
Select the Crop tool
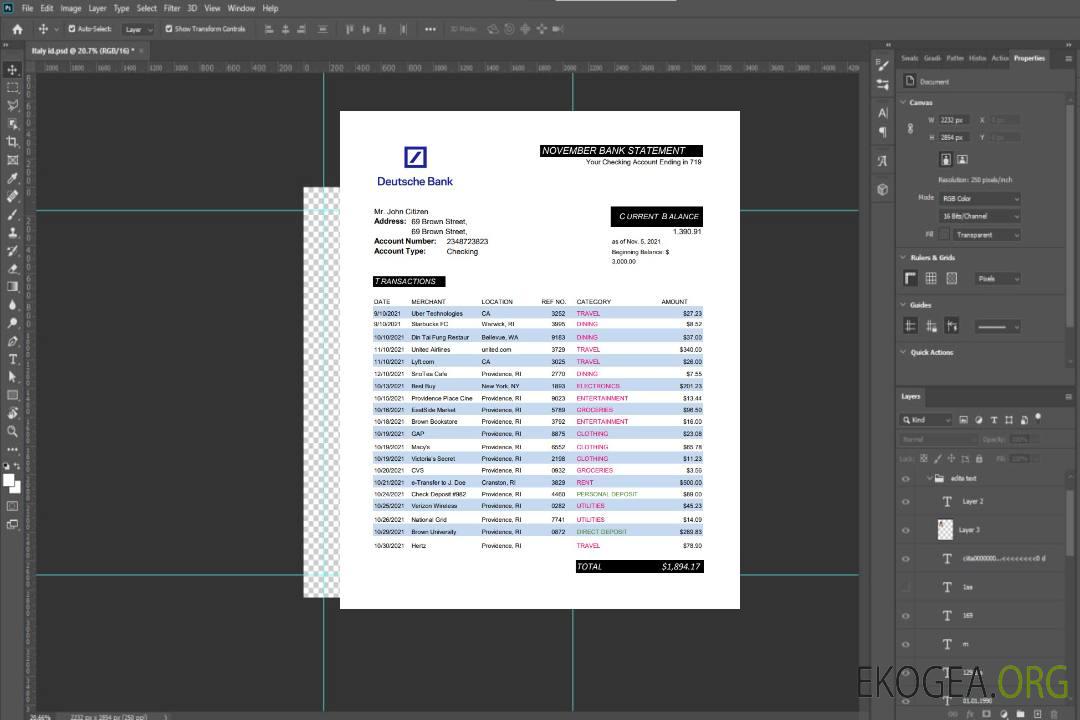[12, 142]
